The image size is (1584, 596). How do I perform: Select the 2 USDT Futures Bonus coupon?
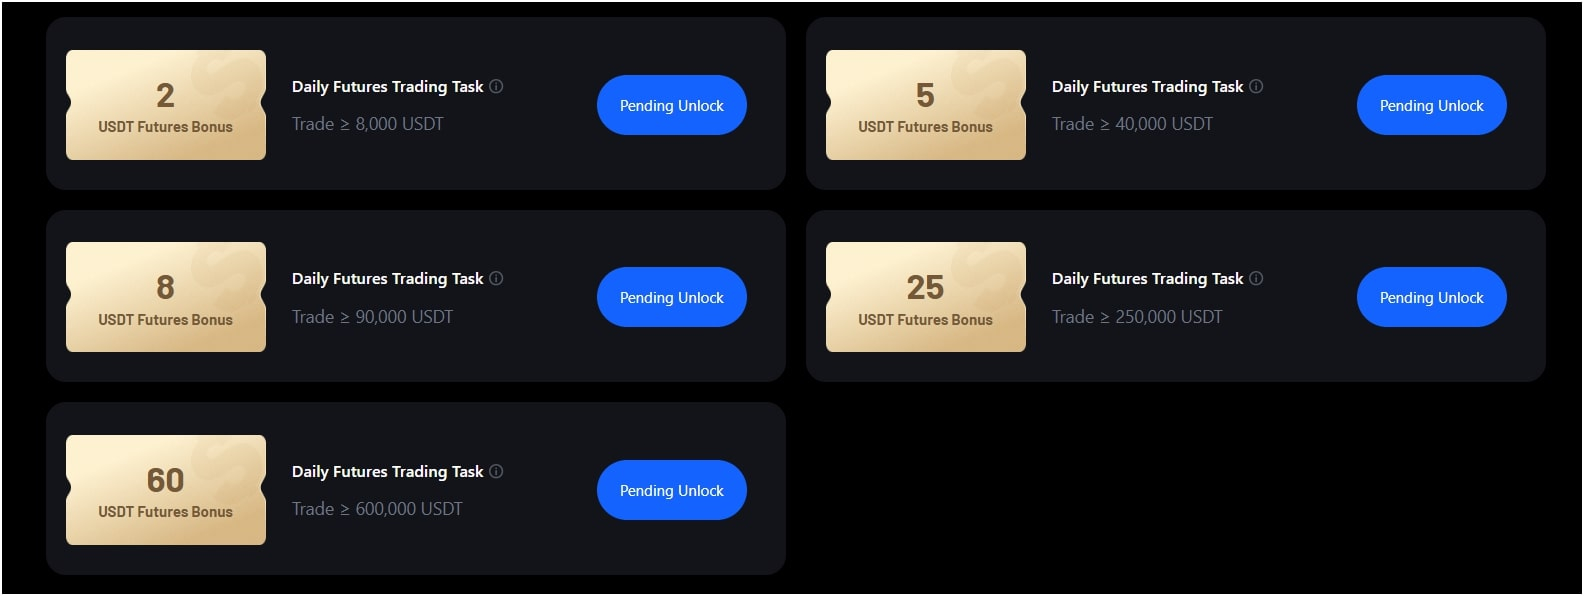click(166, 105)
